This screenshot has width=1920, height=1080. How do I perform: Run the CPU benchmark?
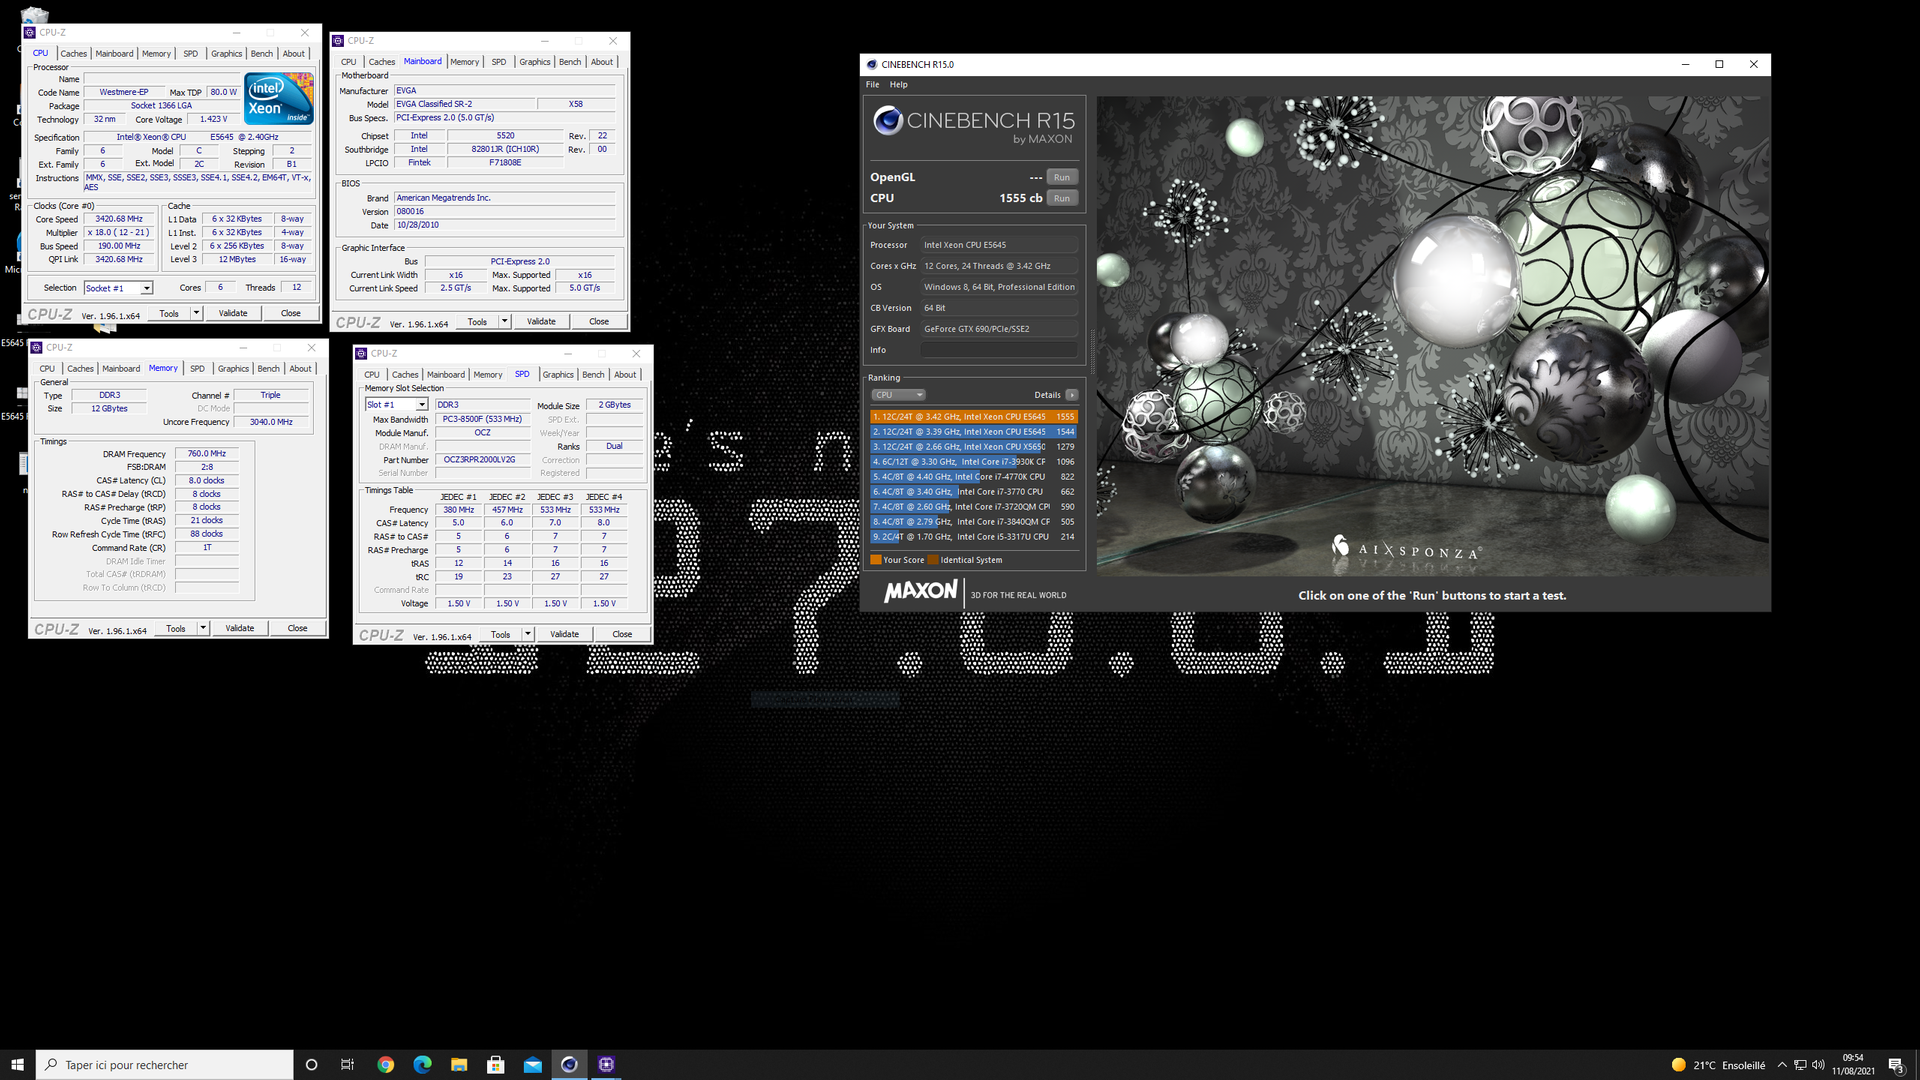[x=1061, y=198]
